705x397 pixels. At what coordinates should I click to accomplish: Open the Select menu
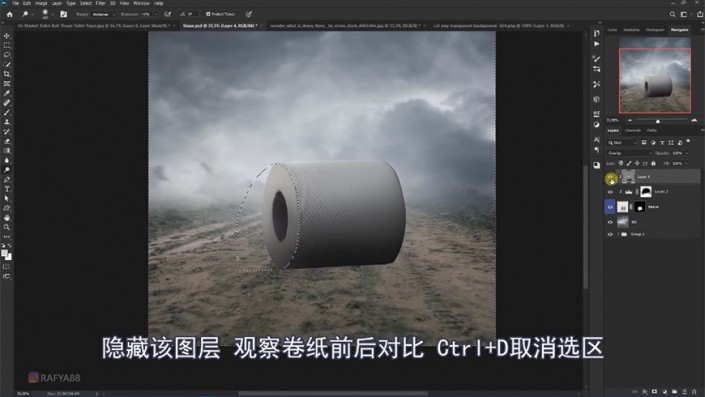[x=85, y=3]
